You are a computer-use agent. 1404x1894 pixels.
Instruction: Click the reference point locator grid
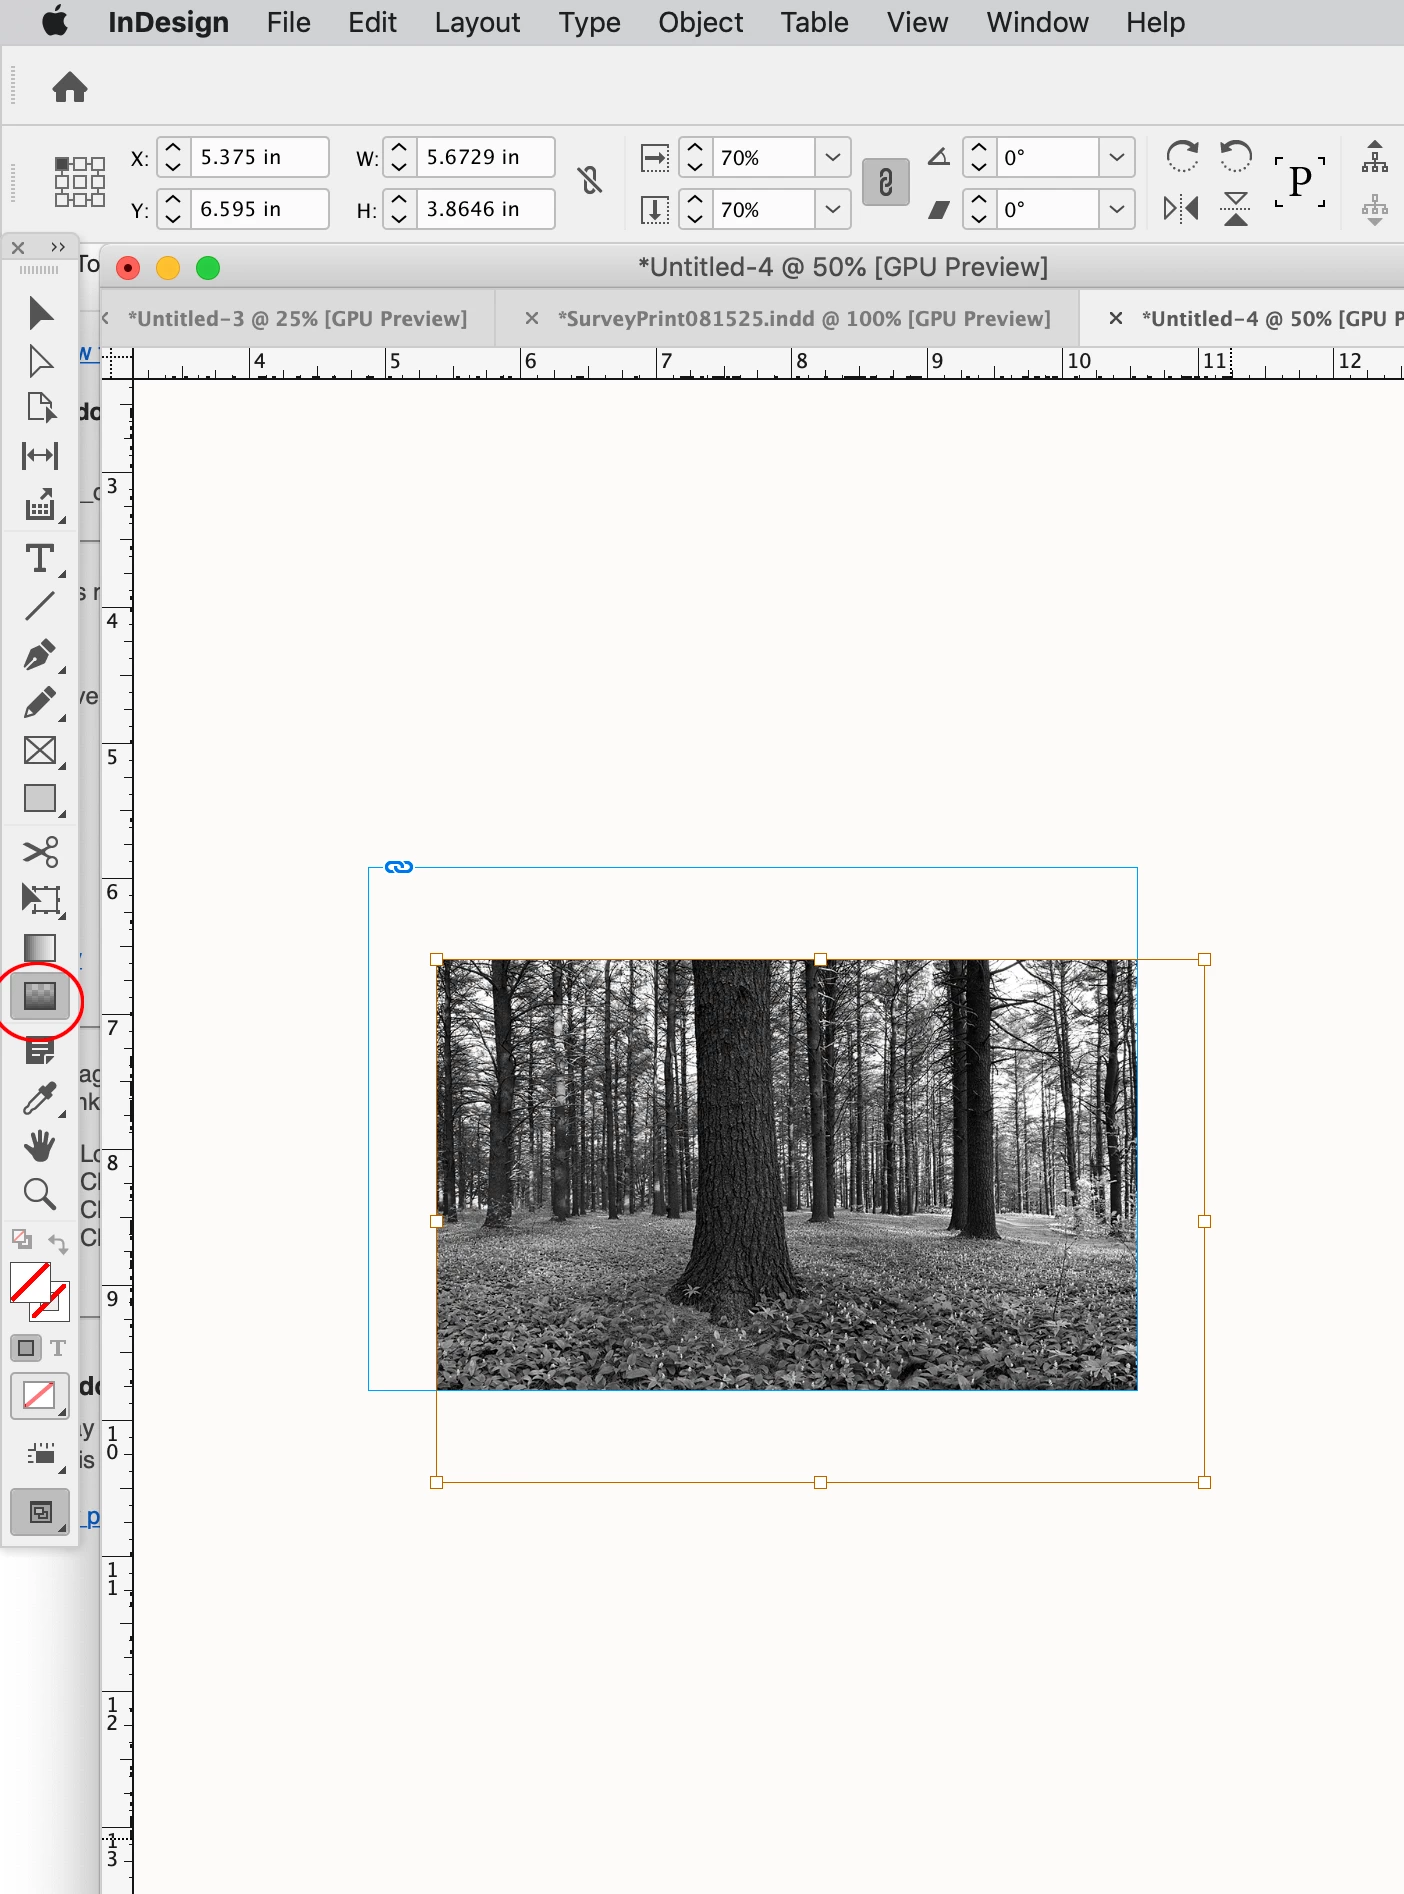tap(80, 182)
